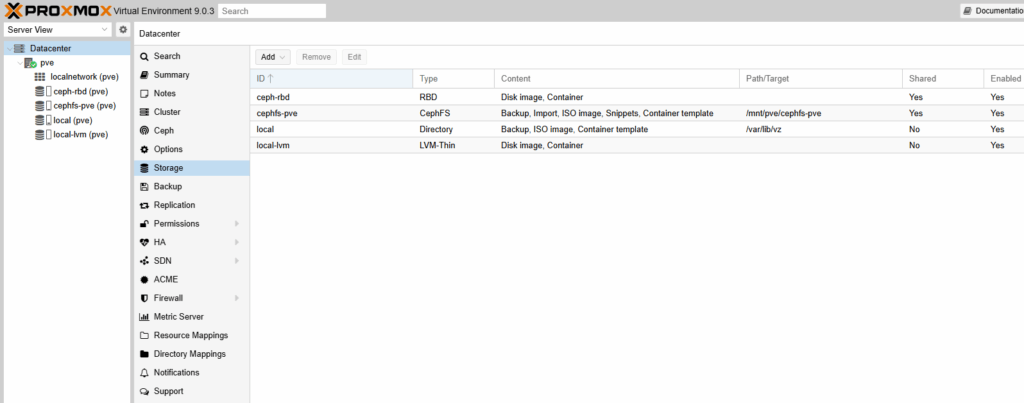Click the gear icon beside Server View
This screenshot has width=1024, height=403.
pyautogui.click(x=123, y=30)
